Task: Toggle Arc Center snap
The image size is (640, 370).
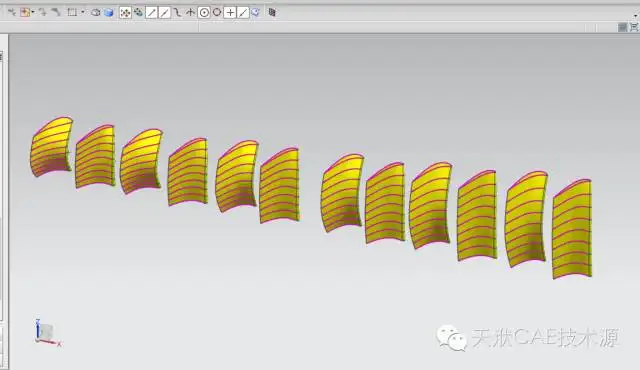Action: 204,13
